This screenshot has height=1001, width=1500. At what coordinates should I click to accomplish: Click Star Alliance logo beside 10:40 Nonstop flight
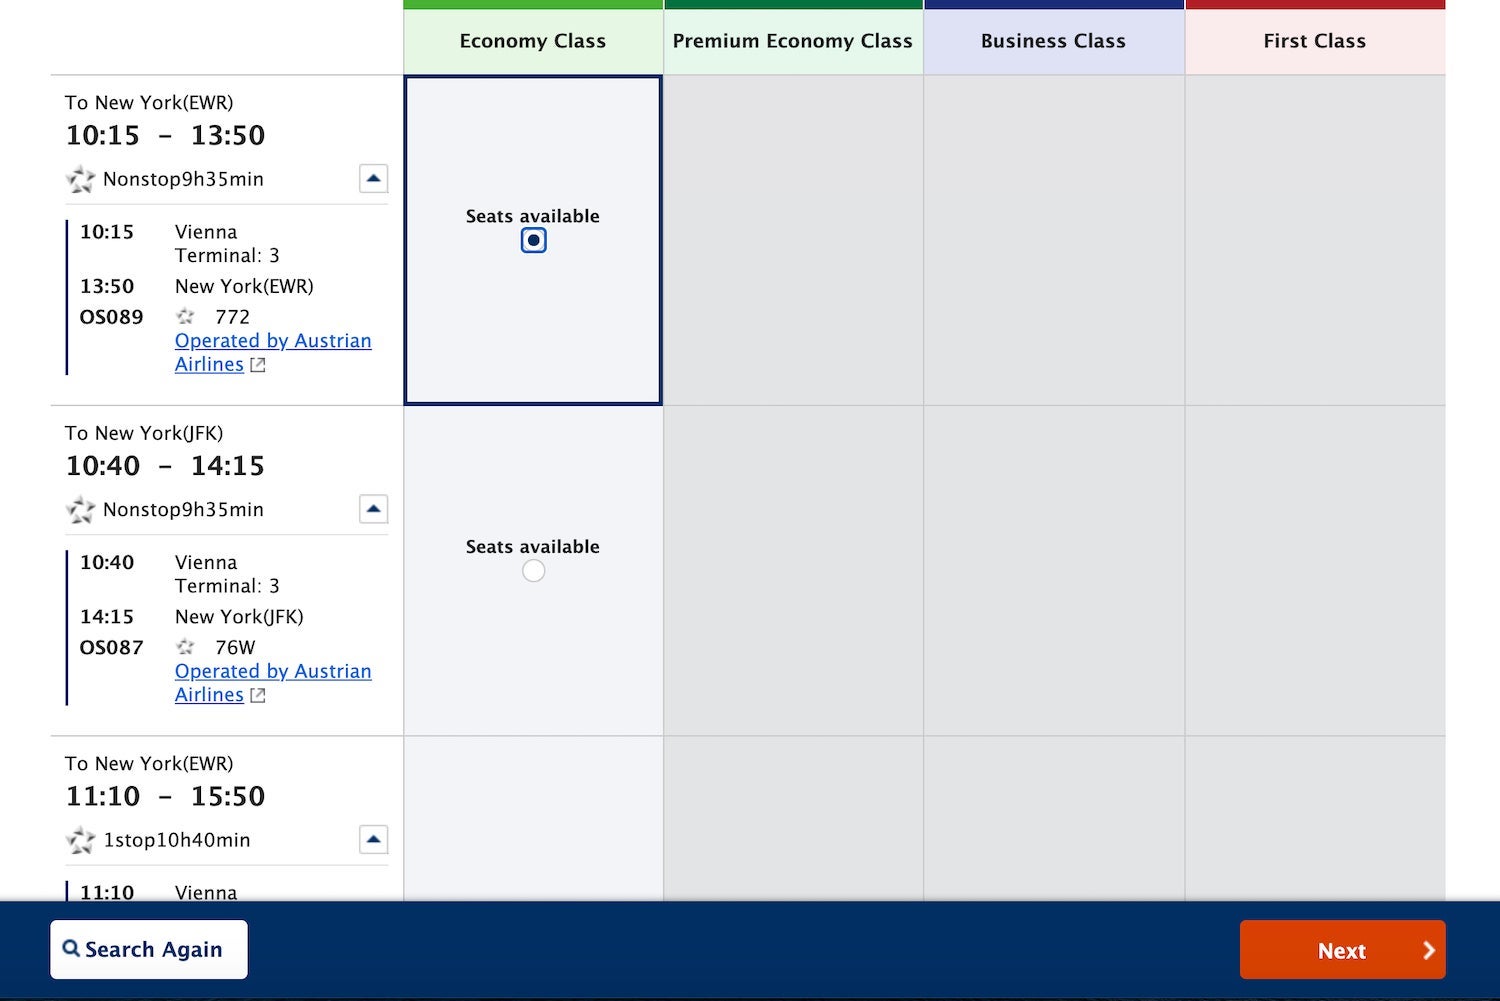pyautogui.click(x=80, y=510)
